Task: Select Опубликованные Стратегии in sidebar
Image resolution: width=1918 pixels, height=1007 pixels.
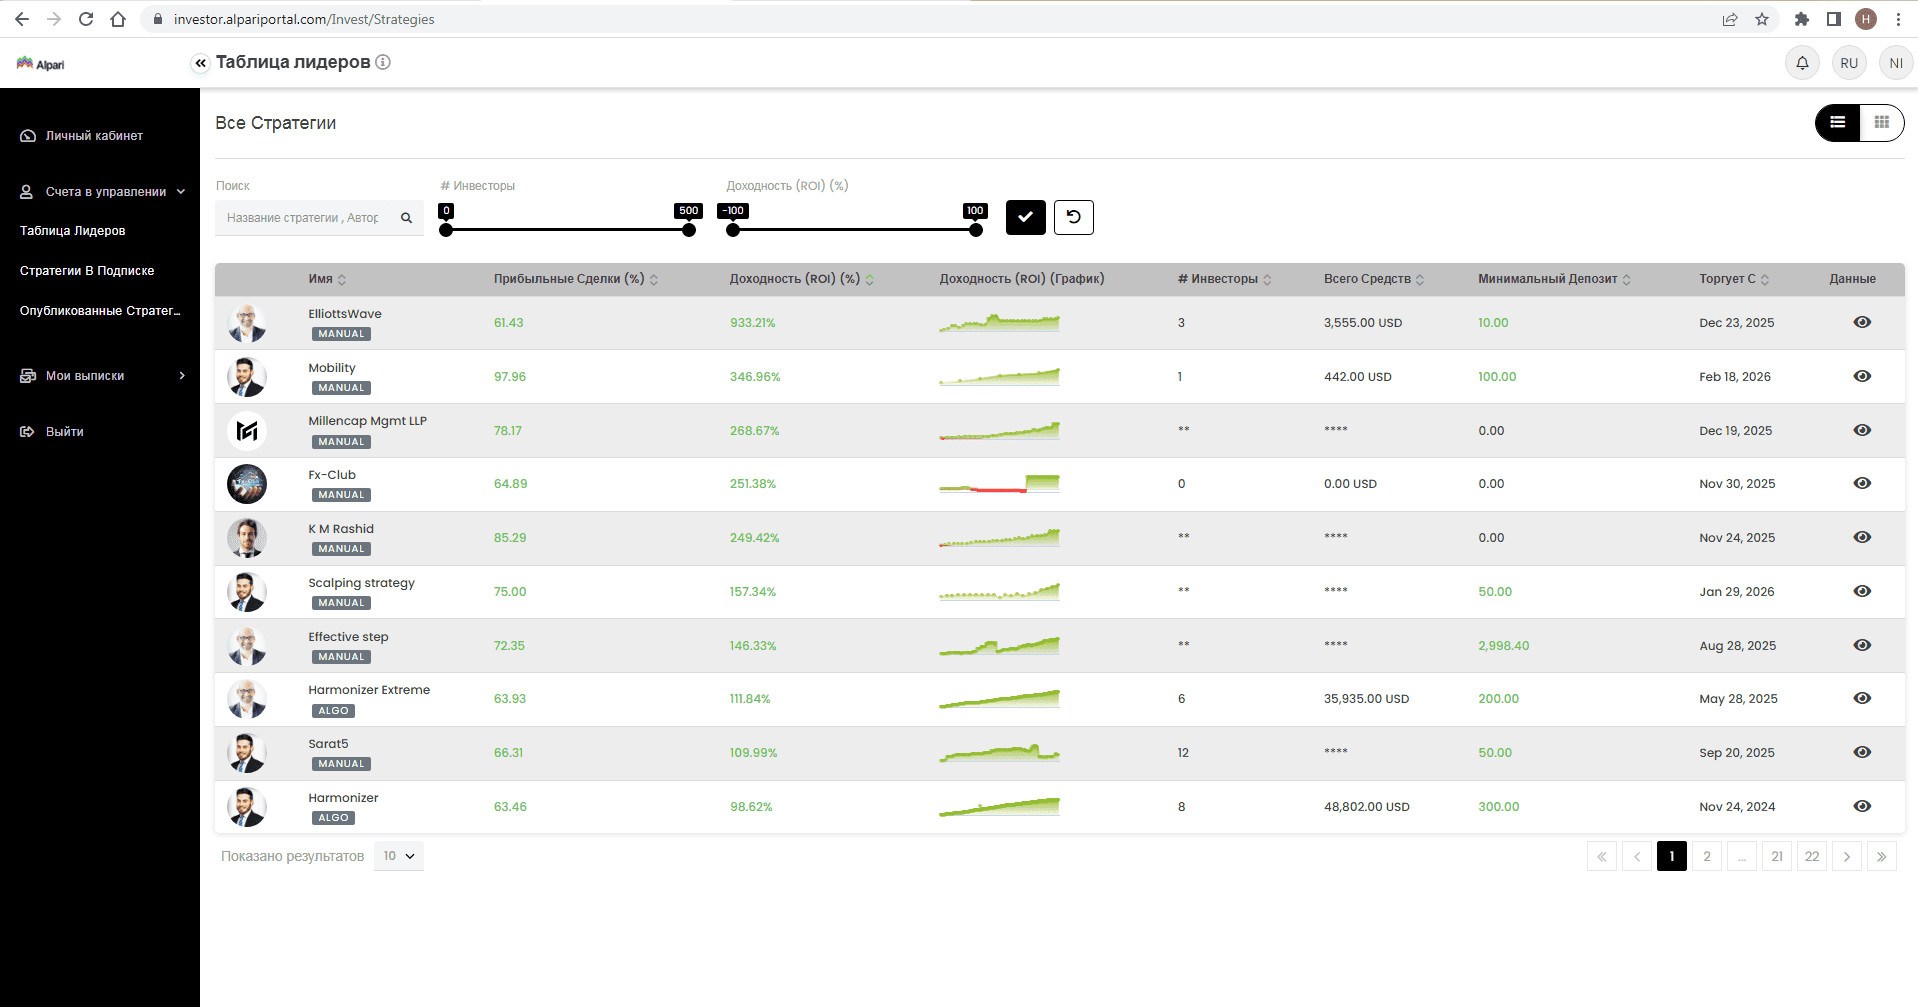Action: [x=100, y=311]
